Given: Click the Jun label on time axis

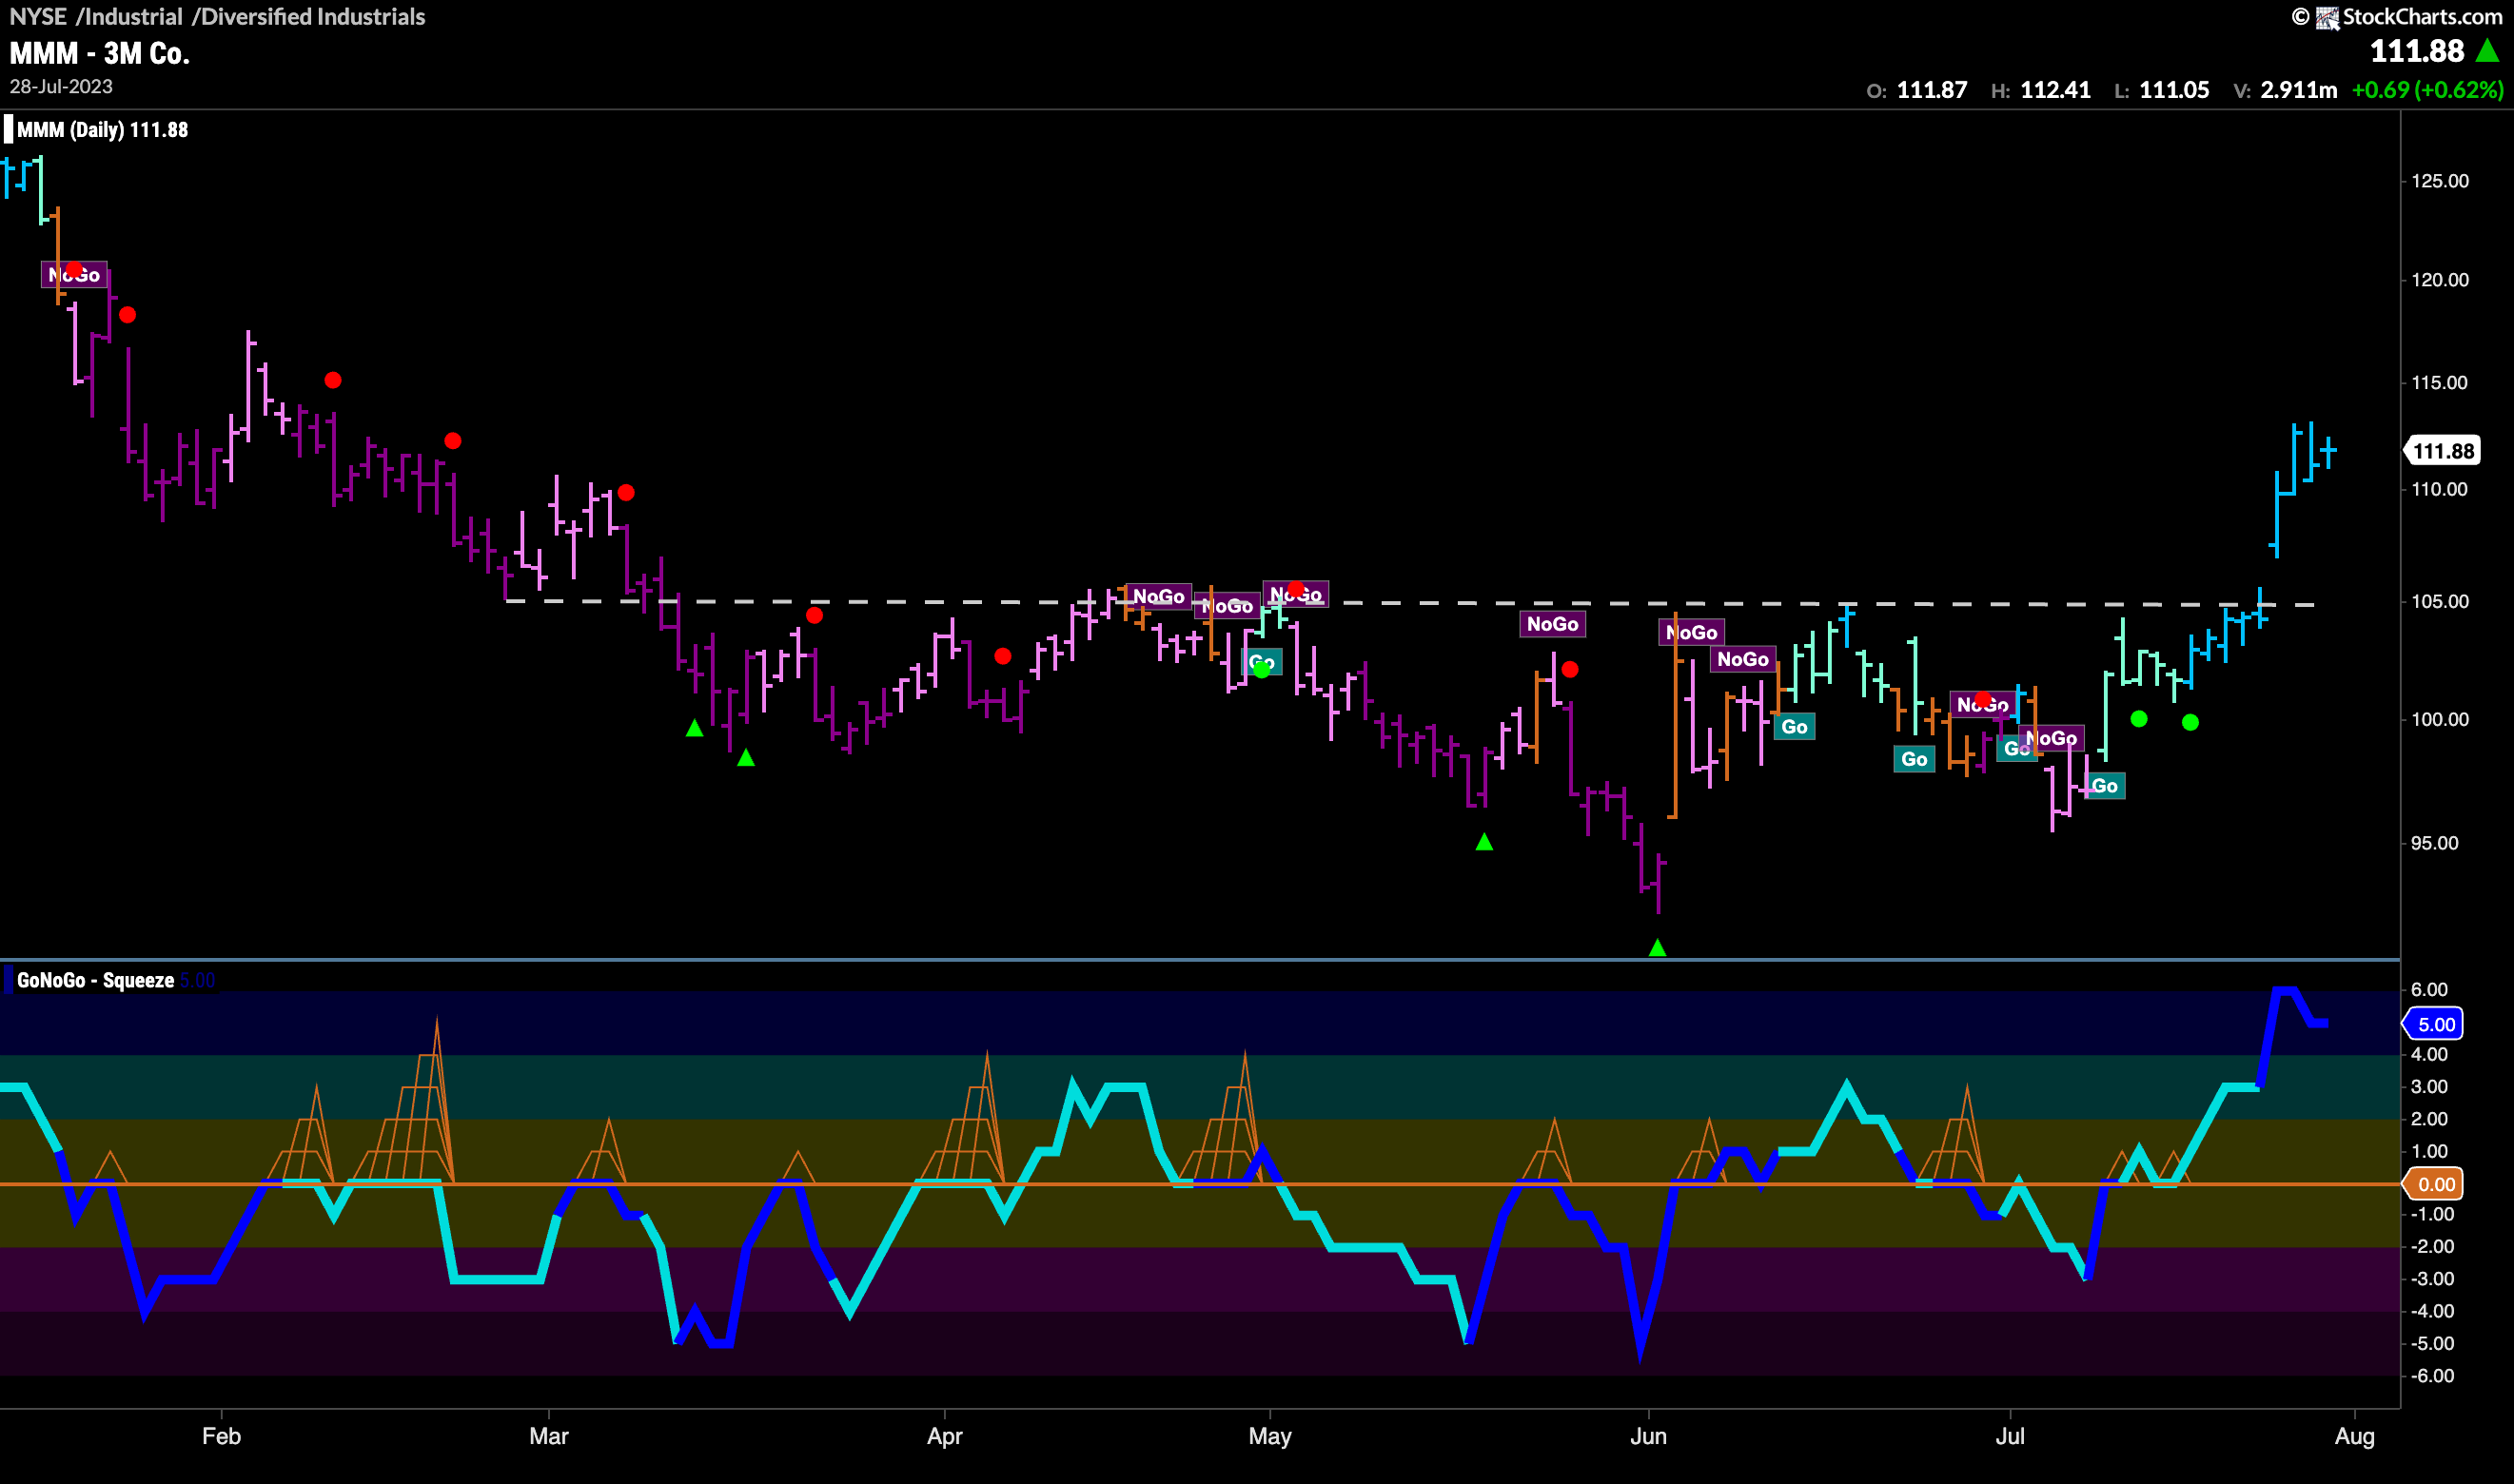Looking at the screenshot, I should click(x=1648, y=1436).
